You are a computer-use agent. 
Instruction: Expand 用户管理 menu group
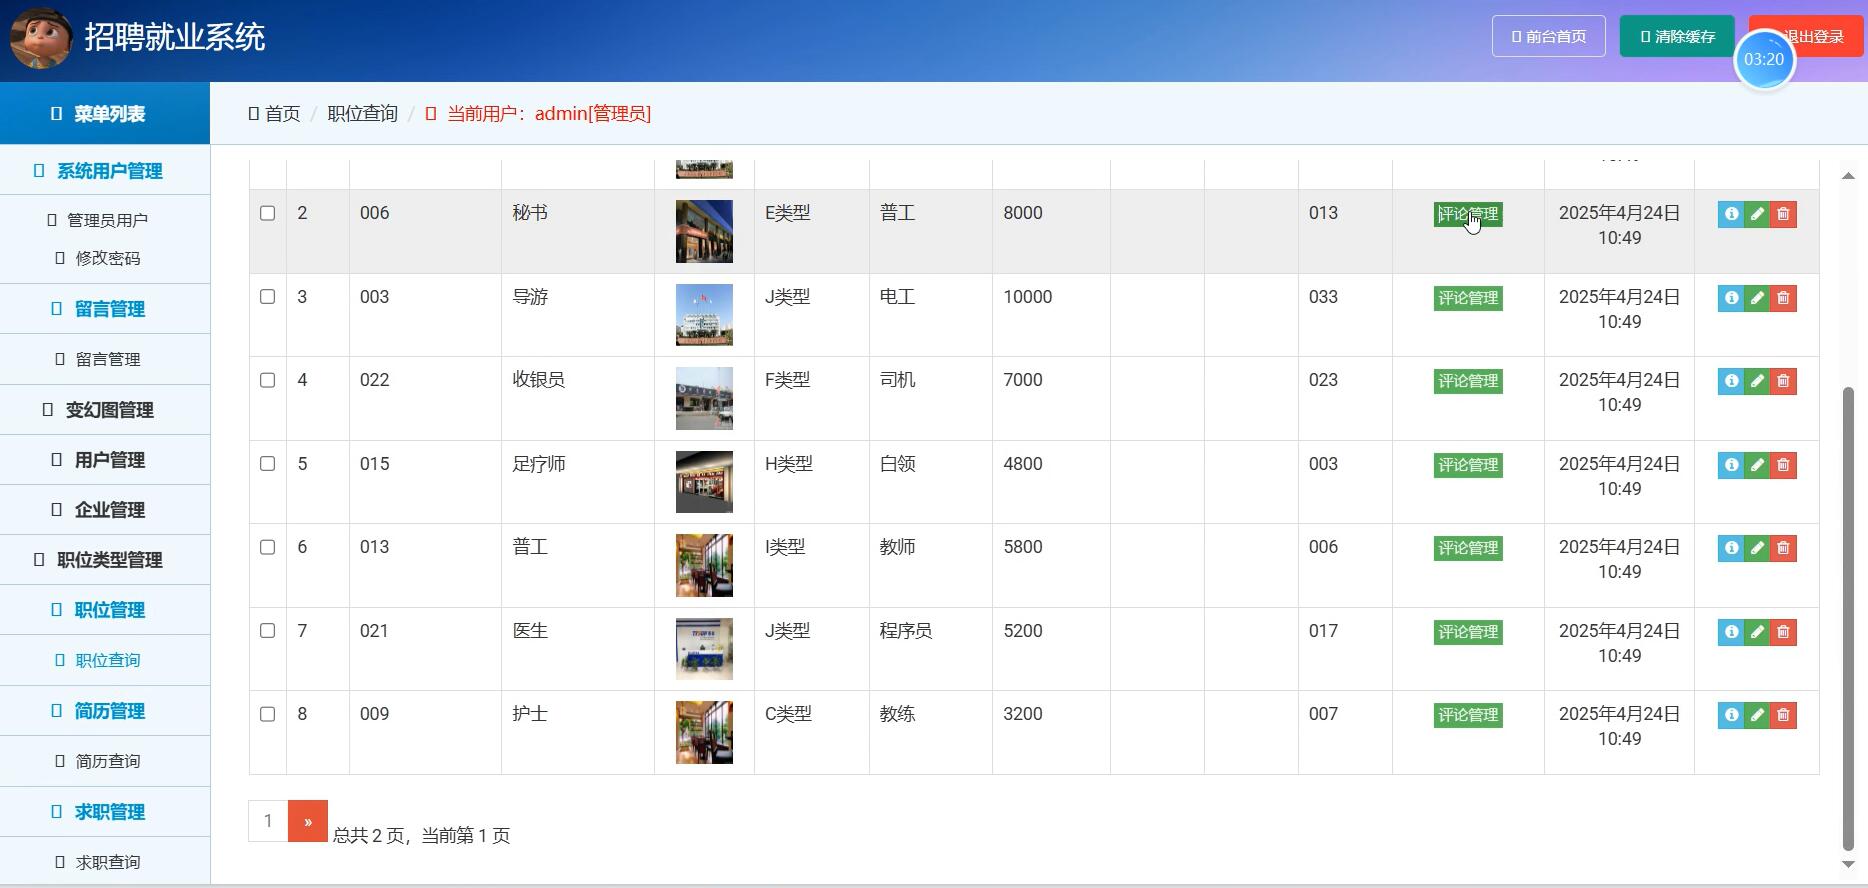pos(105,460)
